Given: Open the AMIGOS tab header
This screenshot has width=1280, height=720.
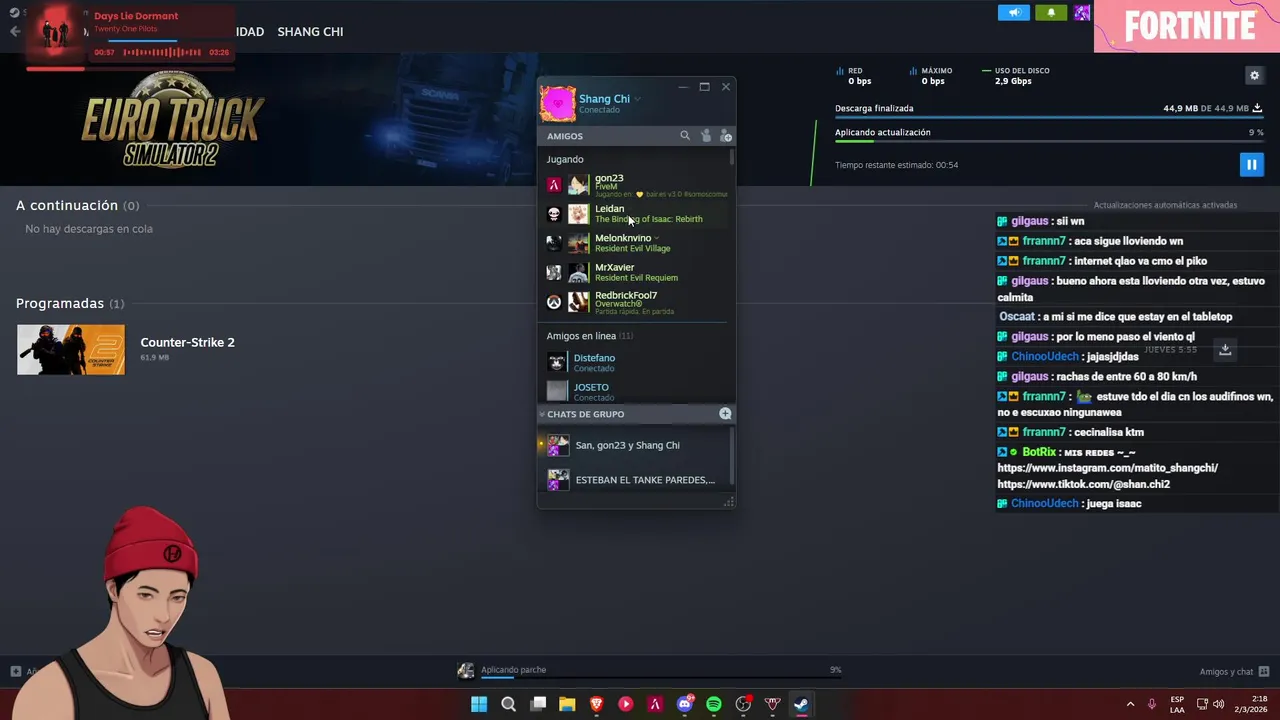Looking at the screenshot, I should tap(565, 136).
